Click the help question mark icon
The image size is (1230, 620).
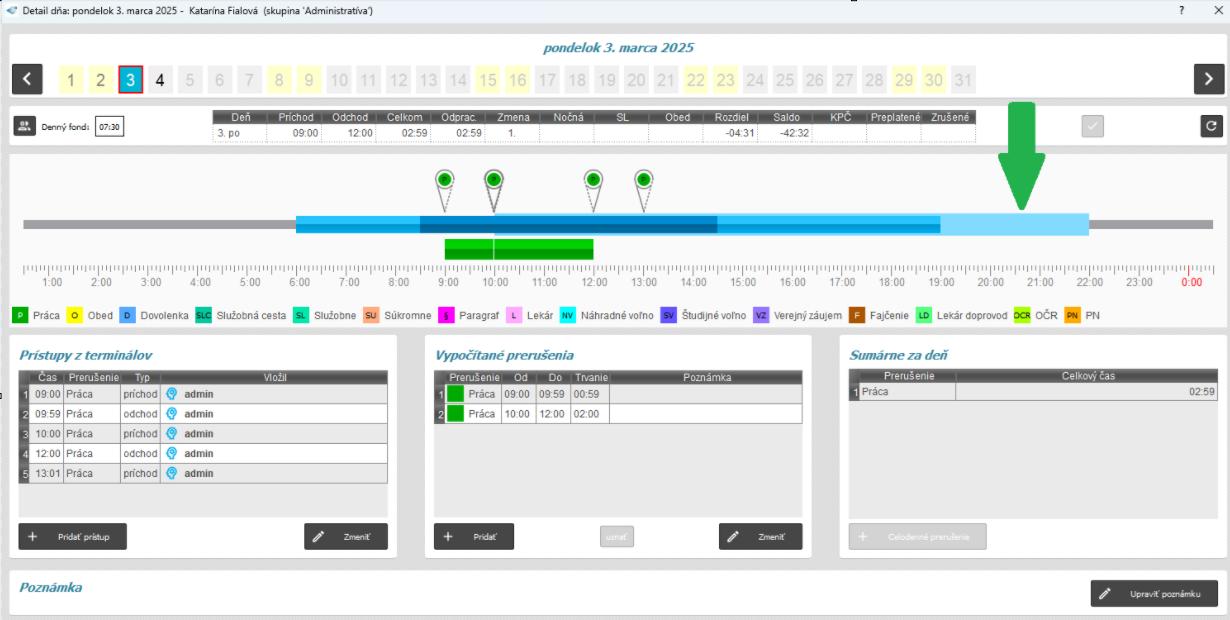(x=1182, y=9)
